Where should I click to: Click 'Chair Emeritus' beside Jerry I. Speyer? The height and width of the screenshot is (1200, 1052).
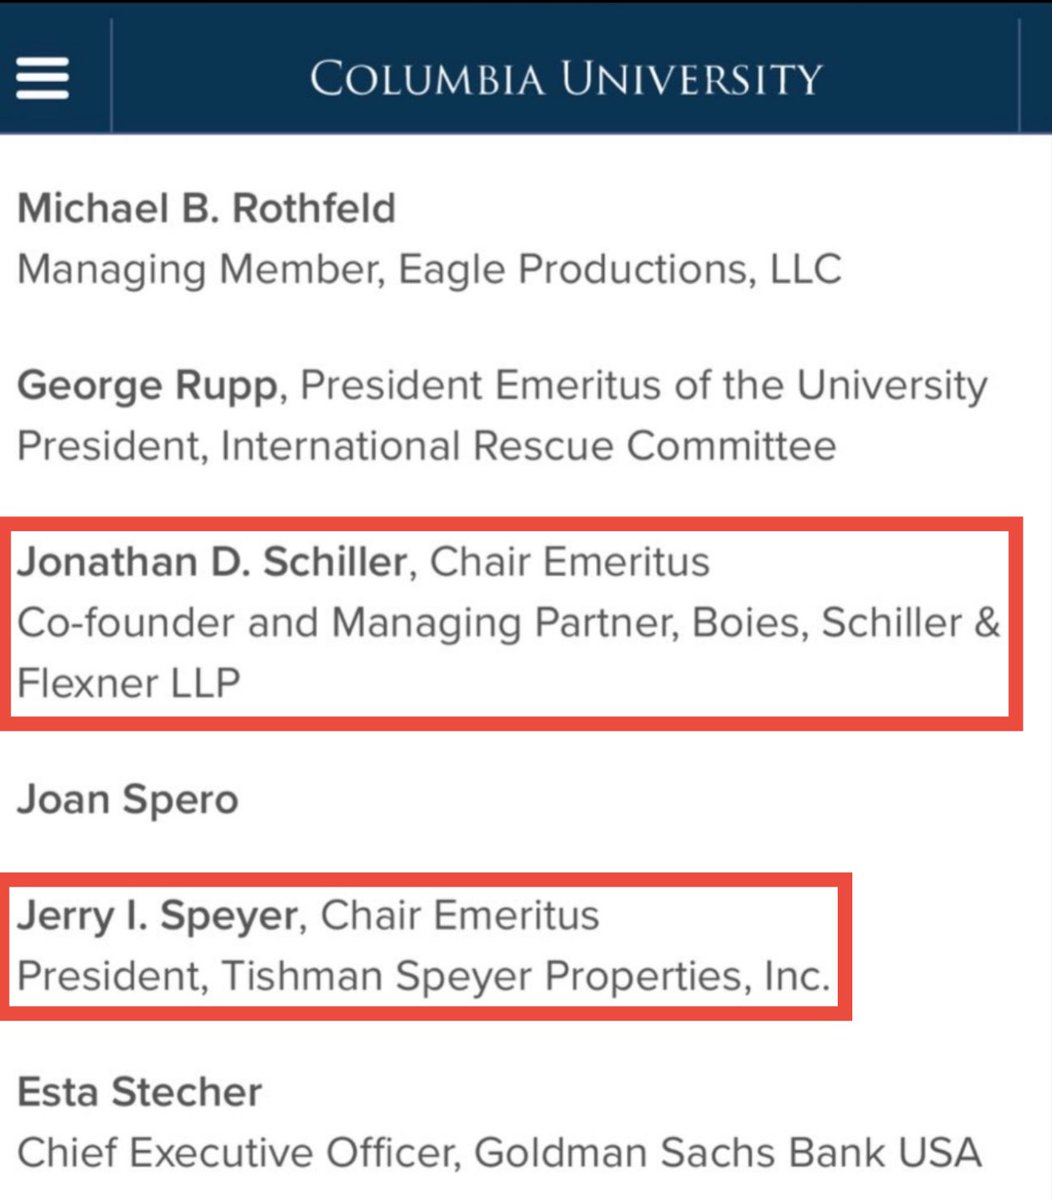tap(459, 916)
